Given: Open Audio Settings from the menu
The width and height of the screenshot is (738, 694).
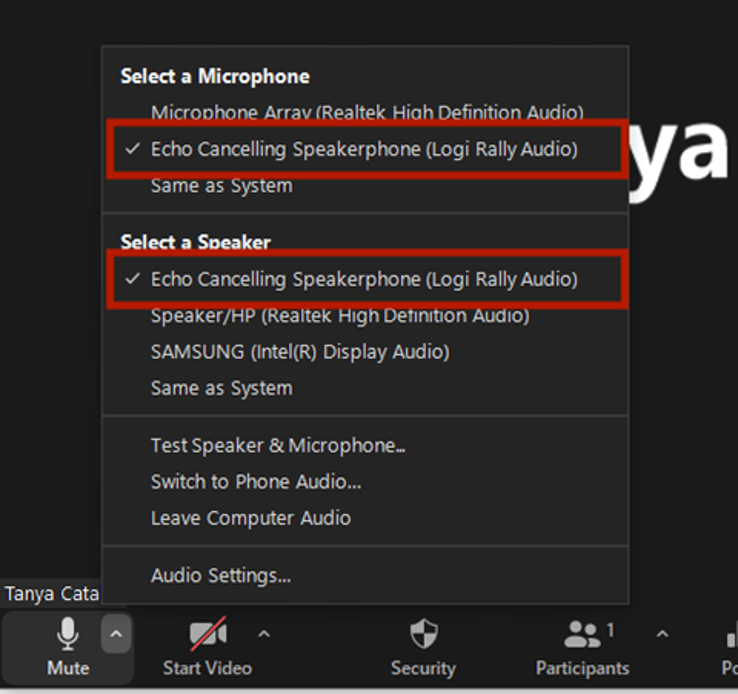Looking at the screenshot, I should 220,576.
